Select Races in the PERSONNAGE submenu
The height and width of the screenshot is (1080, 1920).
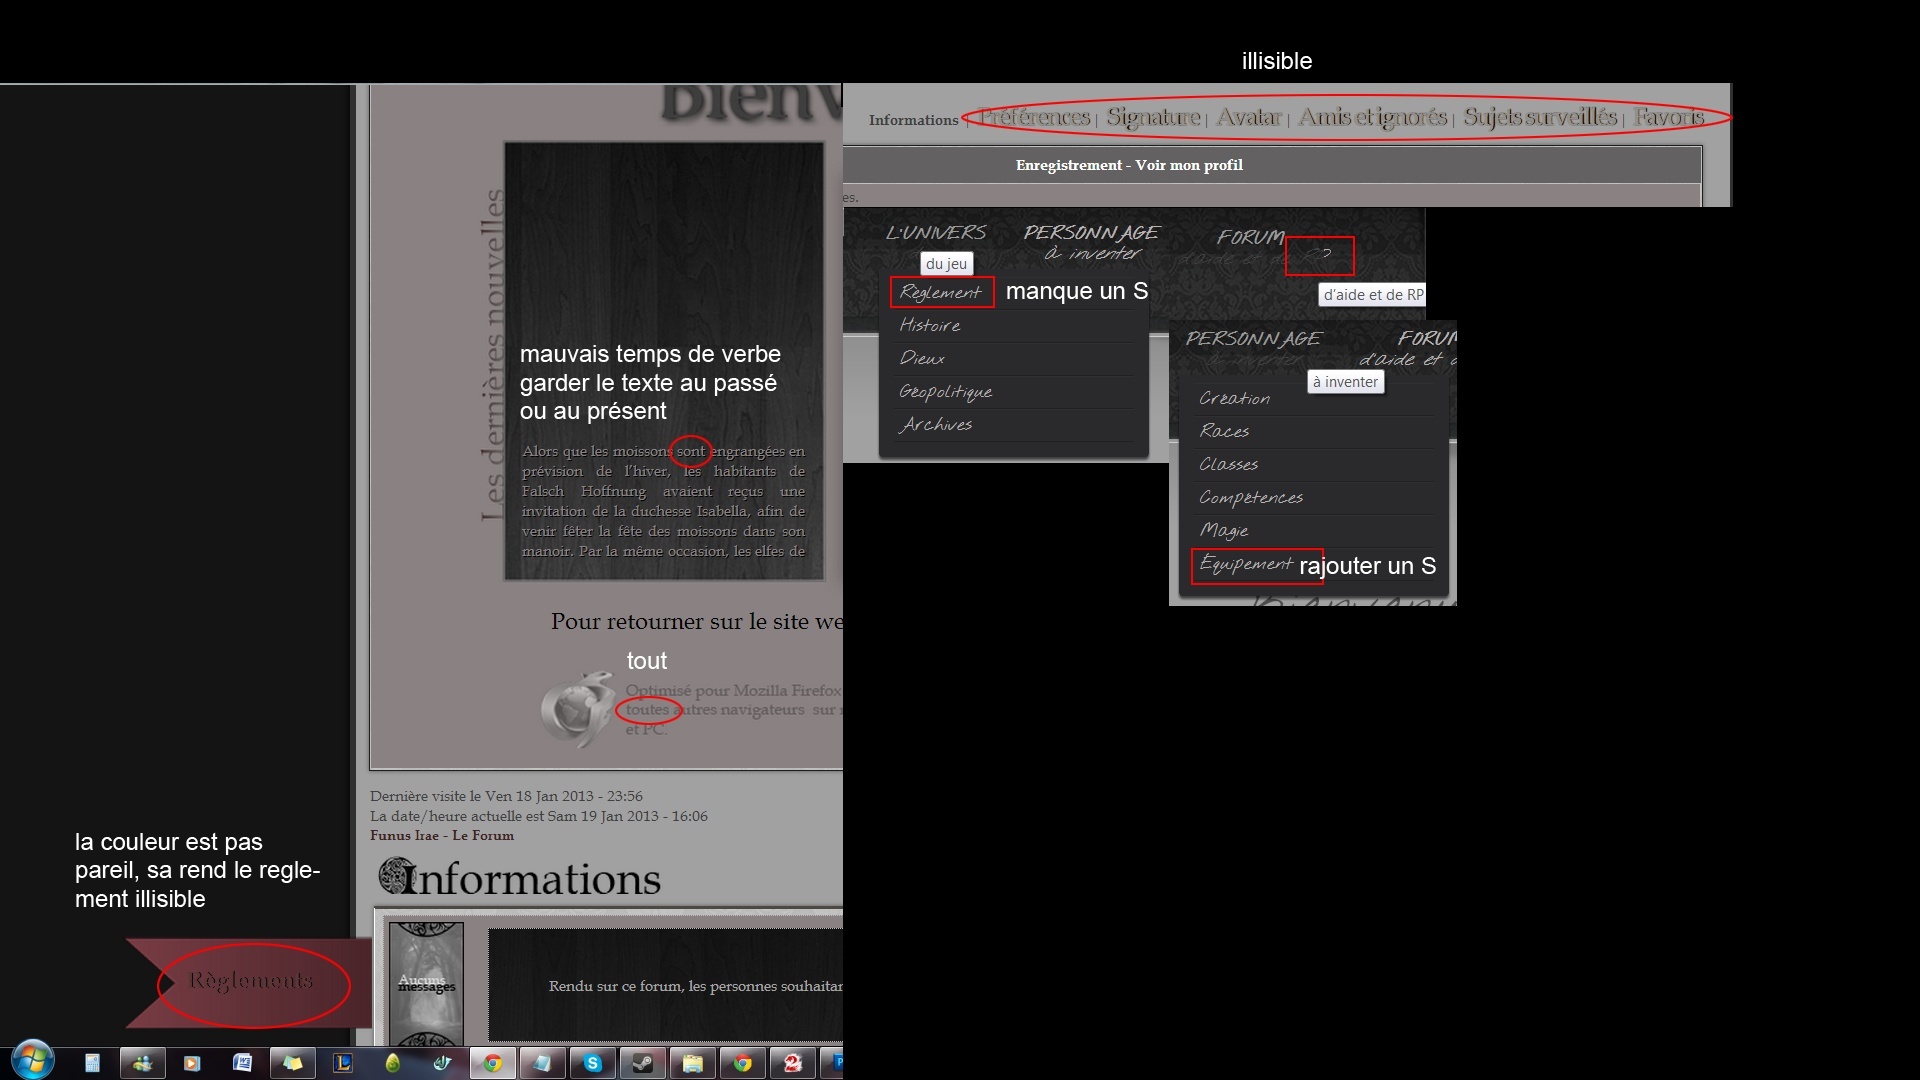tap(1224, 431)
